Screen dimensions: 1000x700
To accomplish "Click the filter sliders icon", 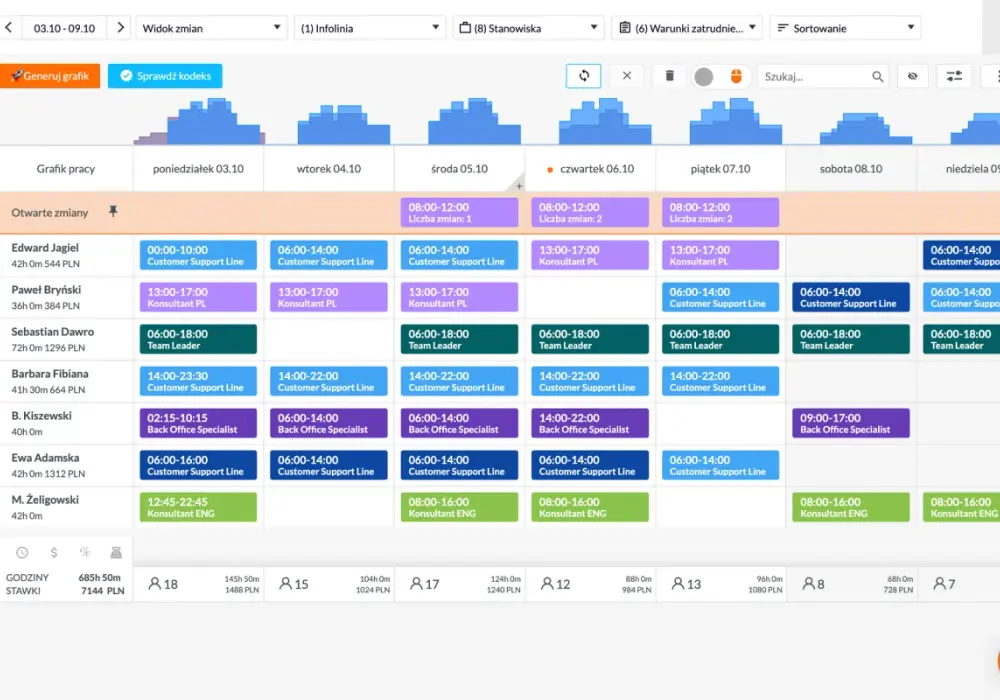I will point(954,76).
